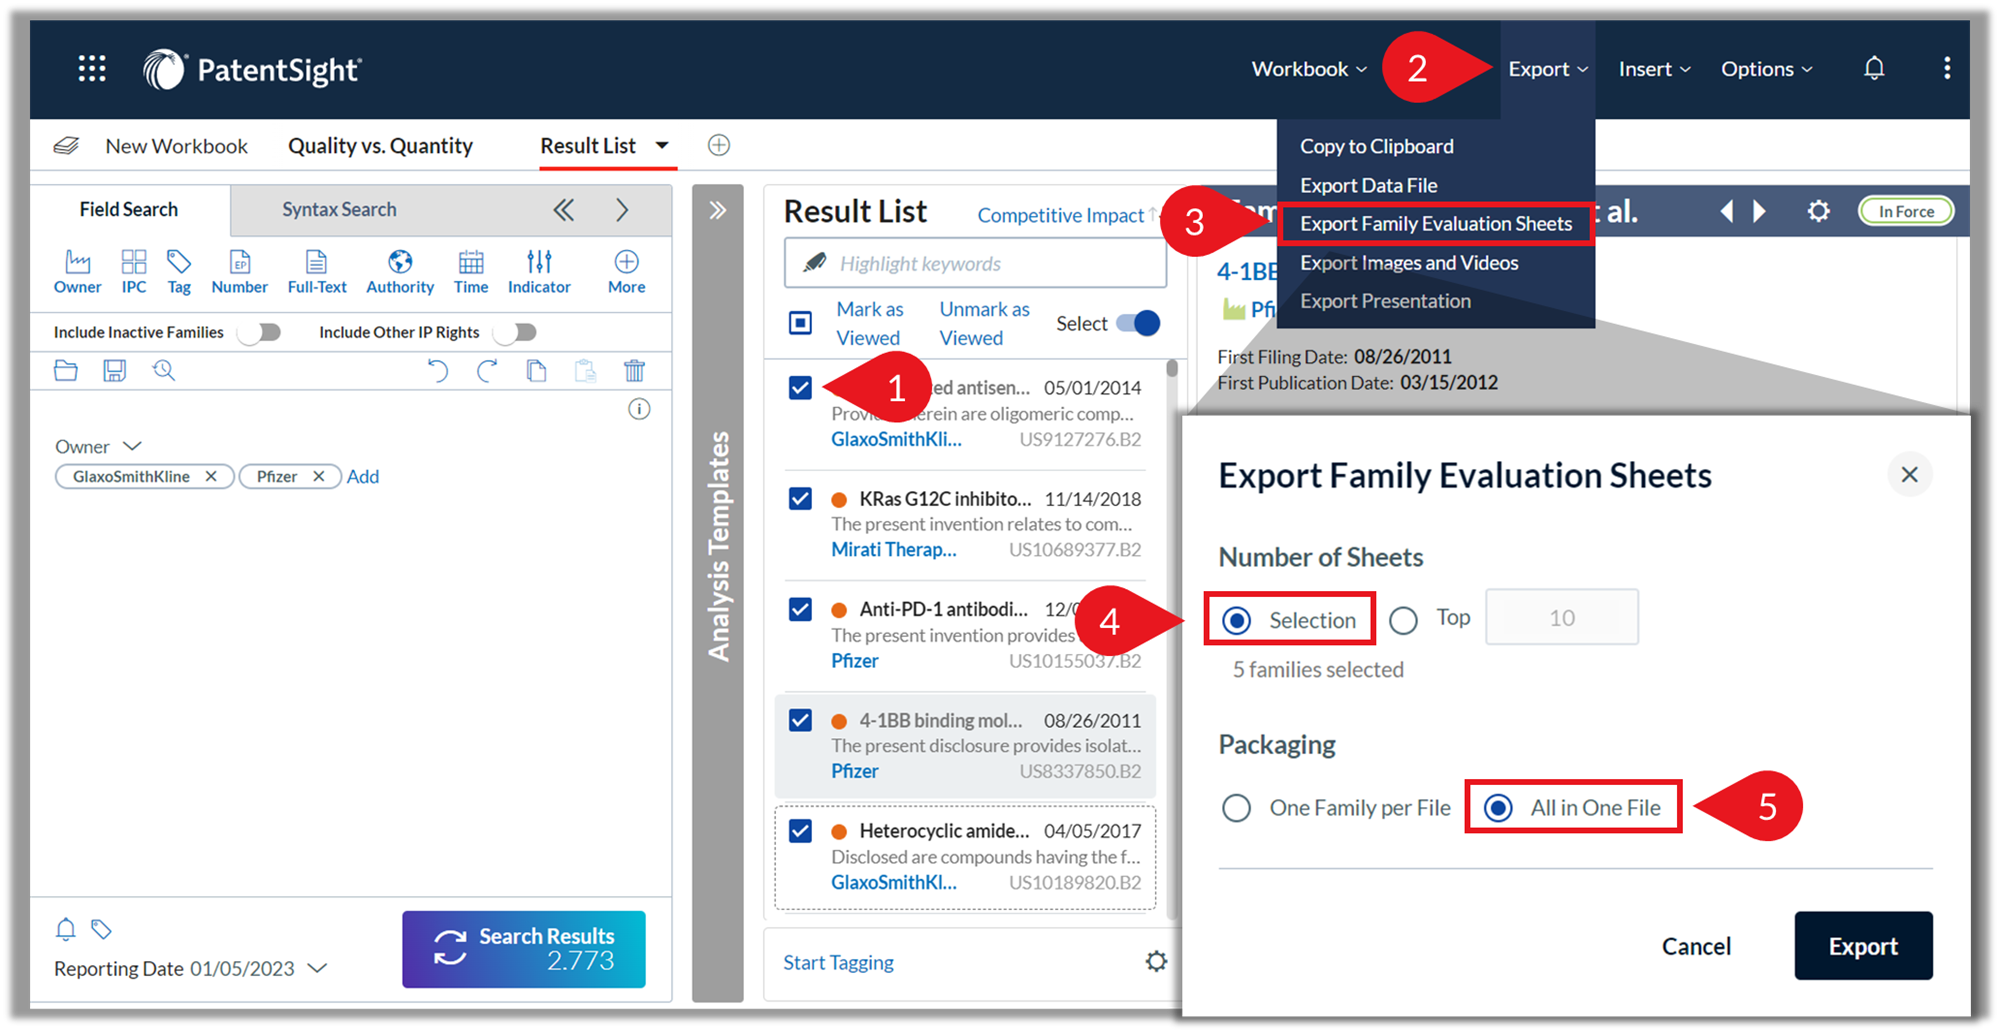Click the search history magnifier icon

pos(164,371)
